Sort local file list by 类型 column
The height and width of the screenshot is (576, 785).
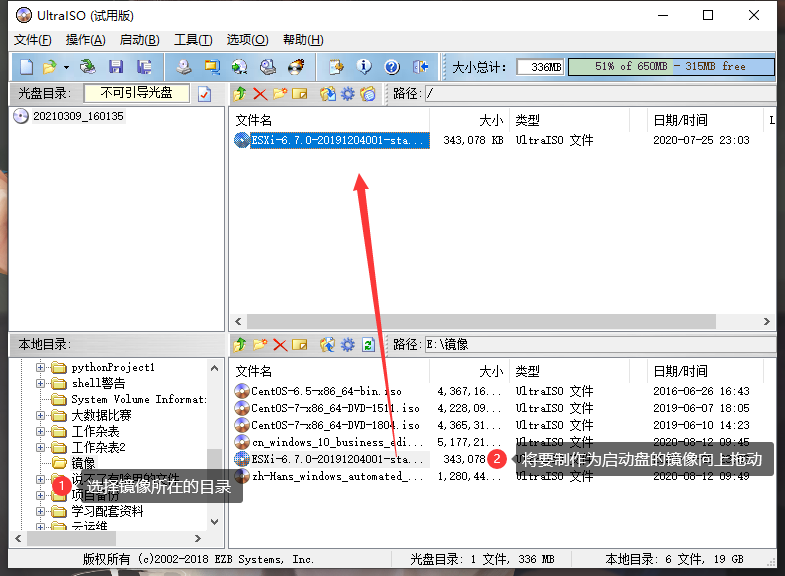pos(528,372)
